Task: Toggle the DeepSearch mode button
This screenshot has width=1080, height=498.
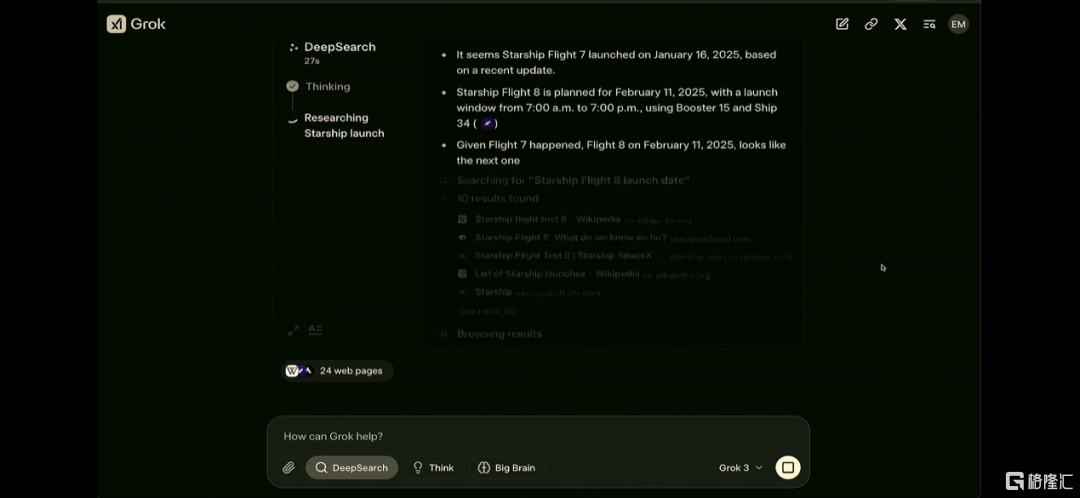Action: pyautogui.click(x=351, y=468)
